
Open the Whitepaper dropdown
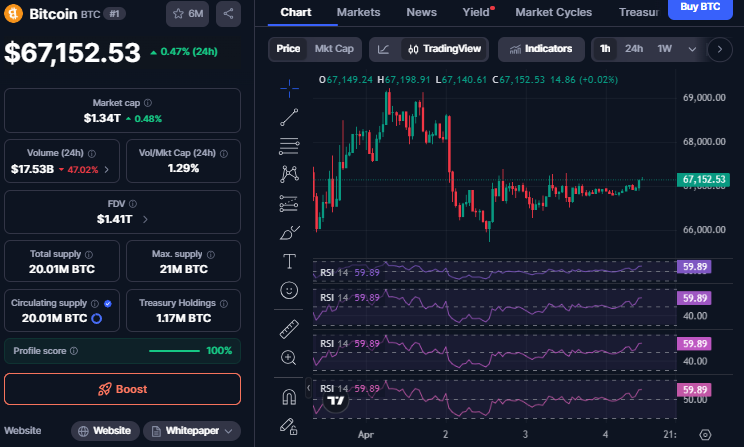pos(192,431)
